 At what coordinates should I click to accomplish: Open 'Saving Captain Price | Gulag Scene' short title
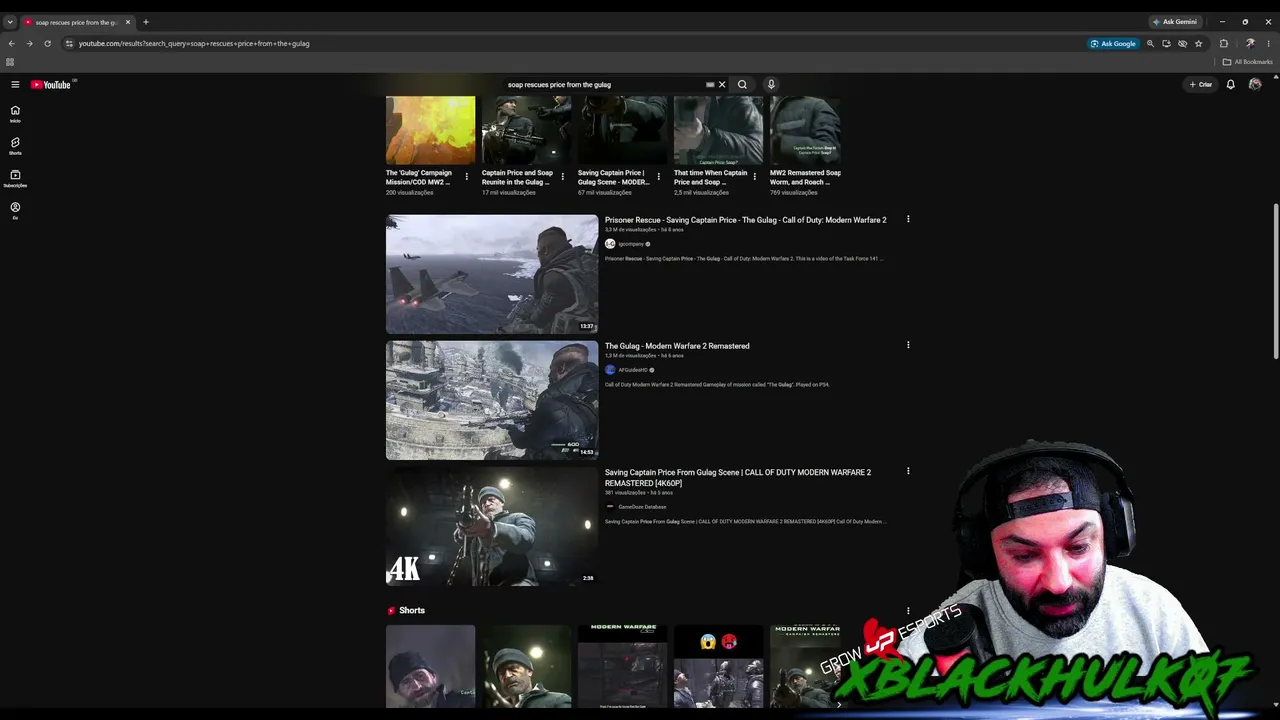pyautogui.click(x=614, y=177)
